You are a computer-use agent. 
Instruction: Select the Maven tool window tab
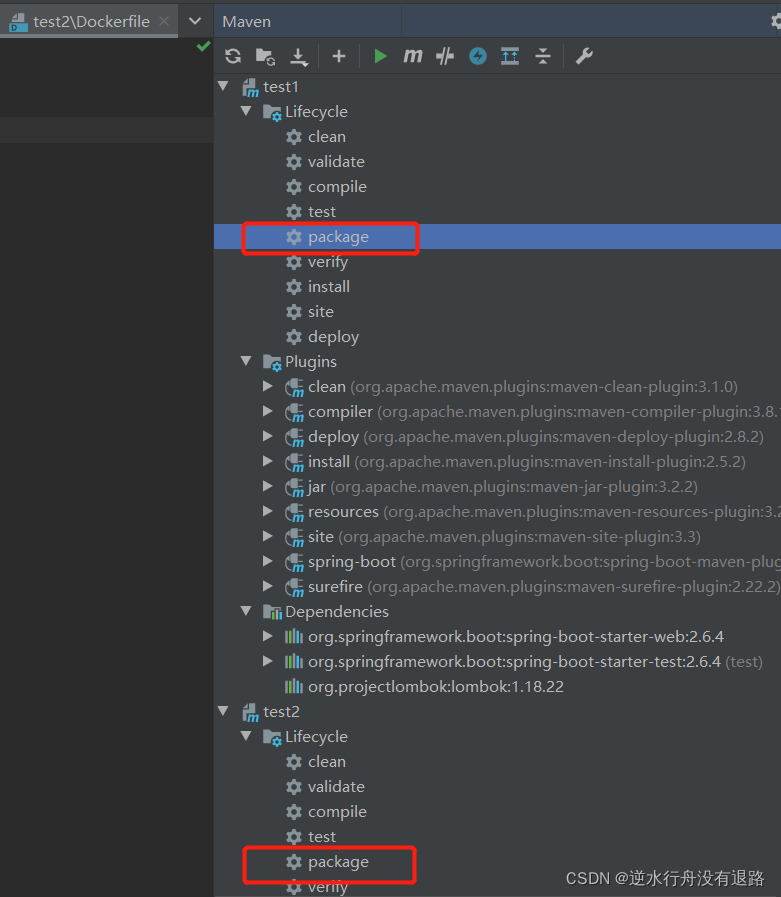point(247,22)
